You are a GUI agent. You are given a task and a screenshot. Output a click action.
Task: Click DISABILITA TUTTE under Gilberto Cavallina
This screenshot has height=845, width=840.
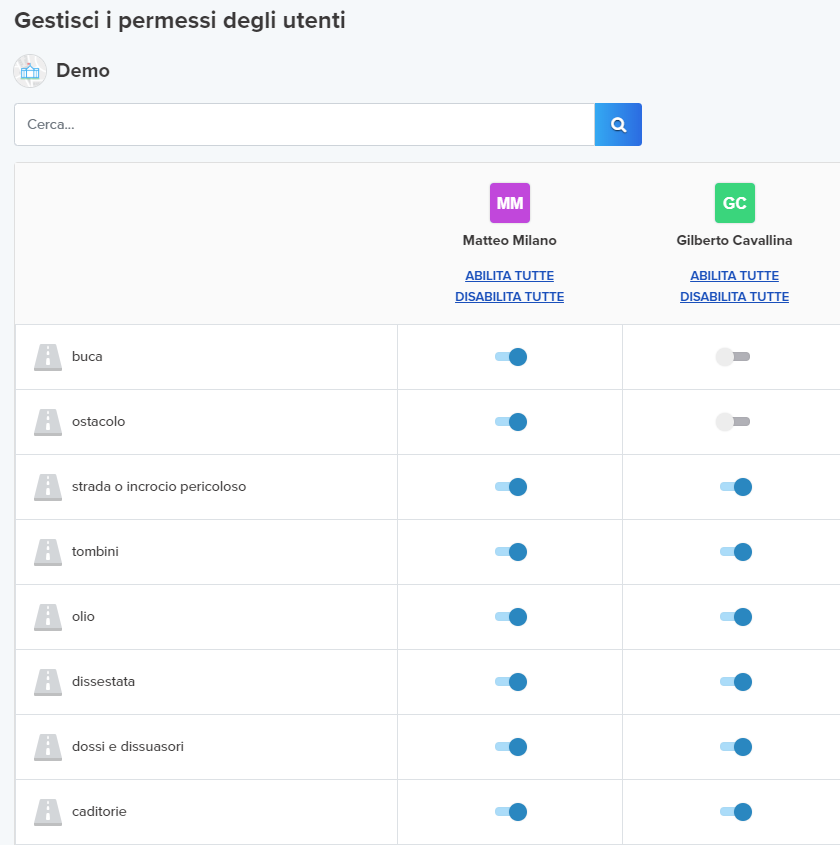click(x=735, y=297)
